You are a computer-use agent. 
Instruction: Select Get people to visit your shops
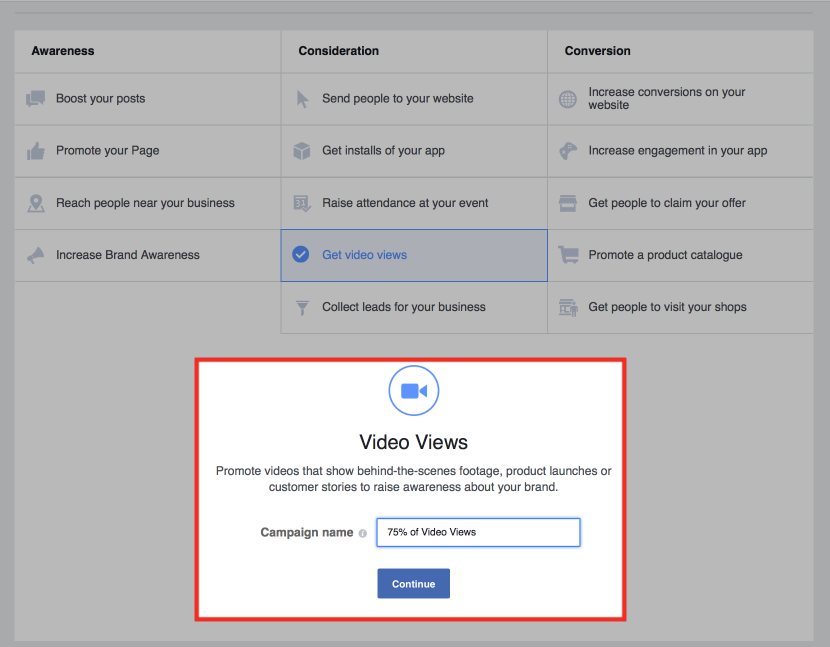[x=680, y=308]
